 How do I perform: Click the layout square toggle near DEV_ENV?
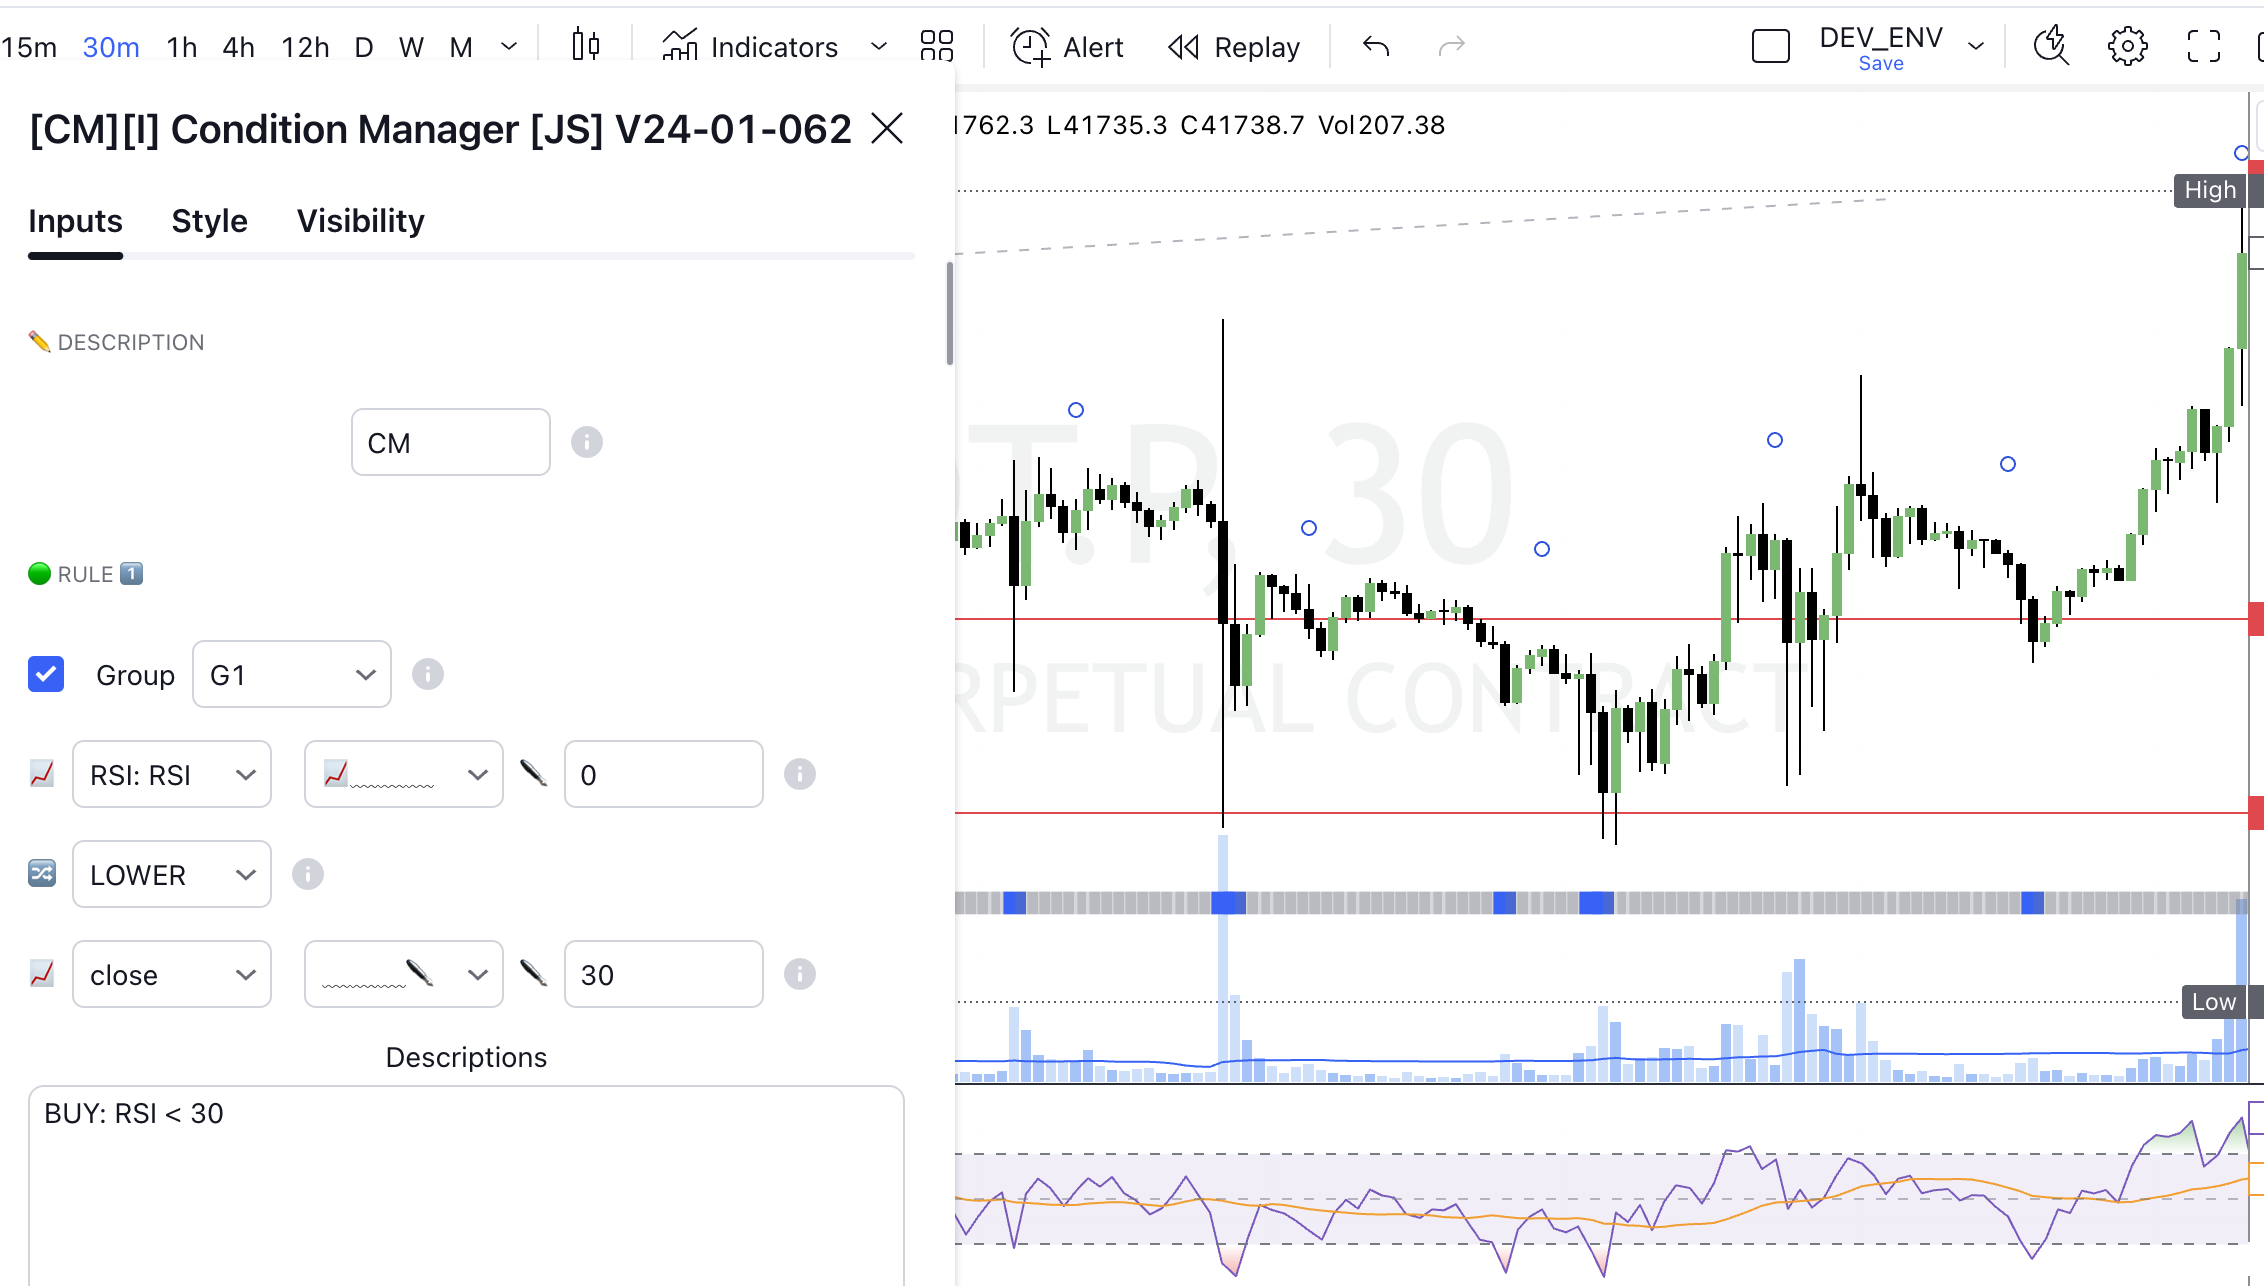(x=1770, y=46)
